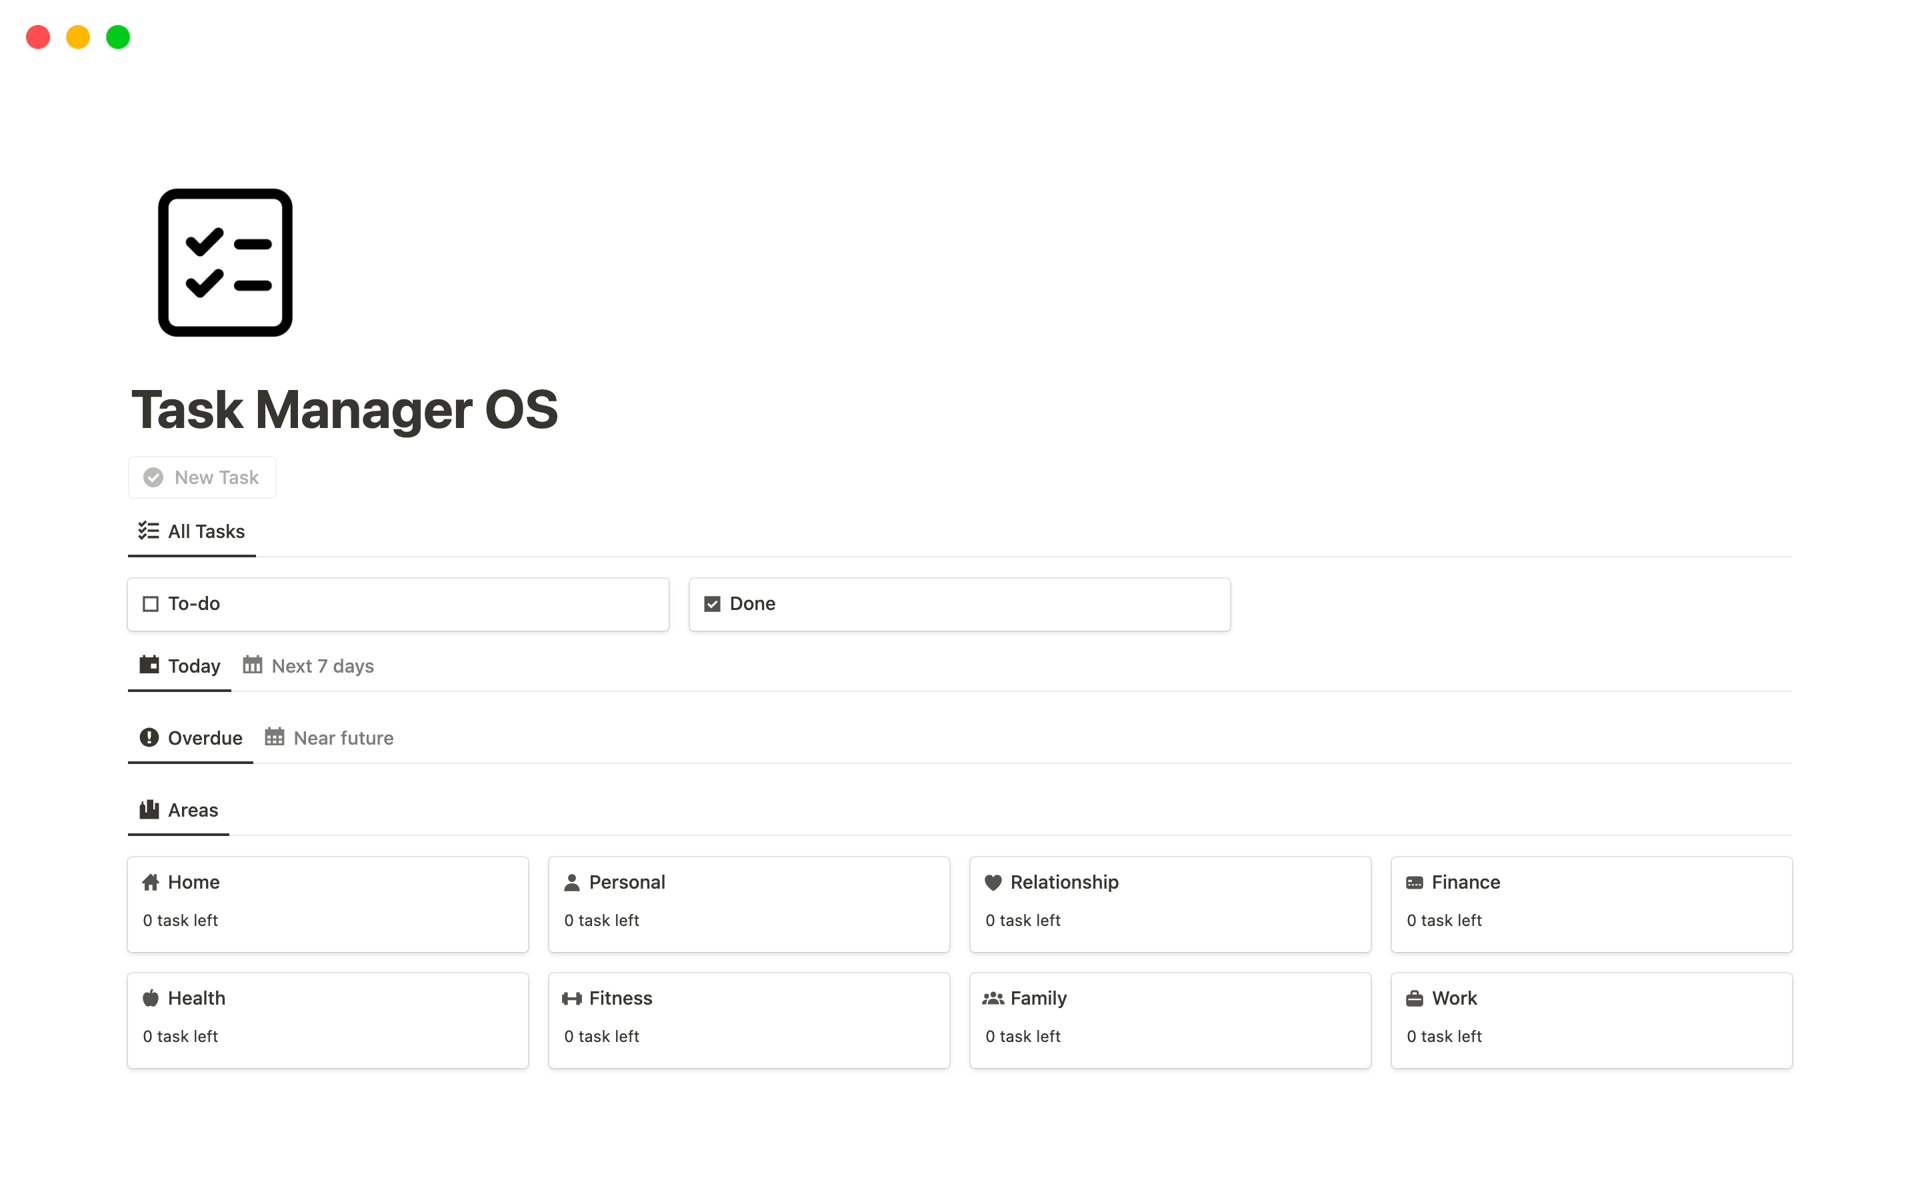Enable the Near future tab toggle

point(343,738)
